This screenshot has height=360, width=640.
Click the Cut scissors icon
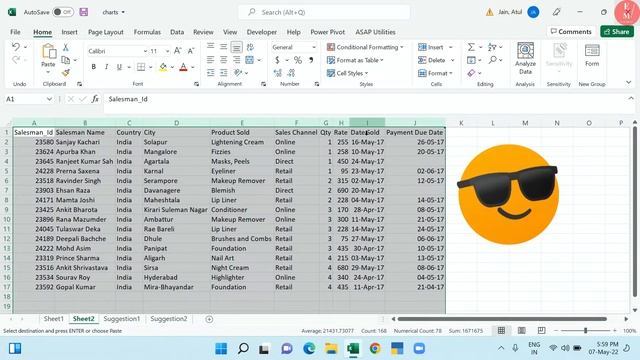(x=65, y=48)
